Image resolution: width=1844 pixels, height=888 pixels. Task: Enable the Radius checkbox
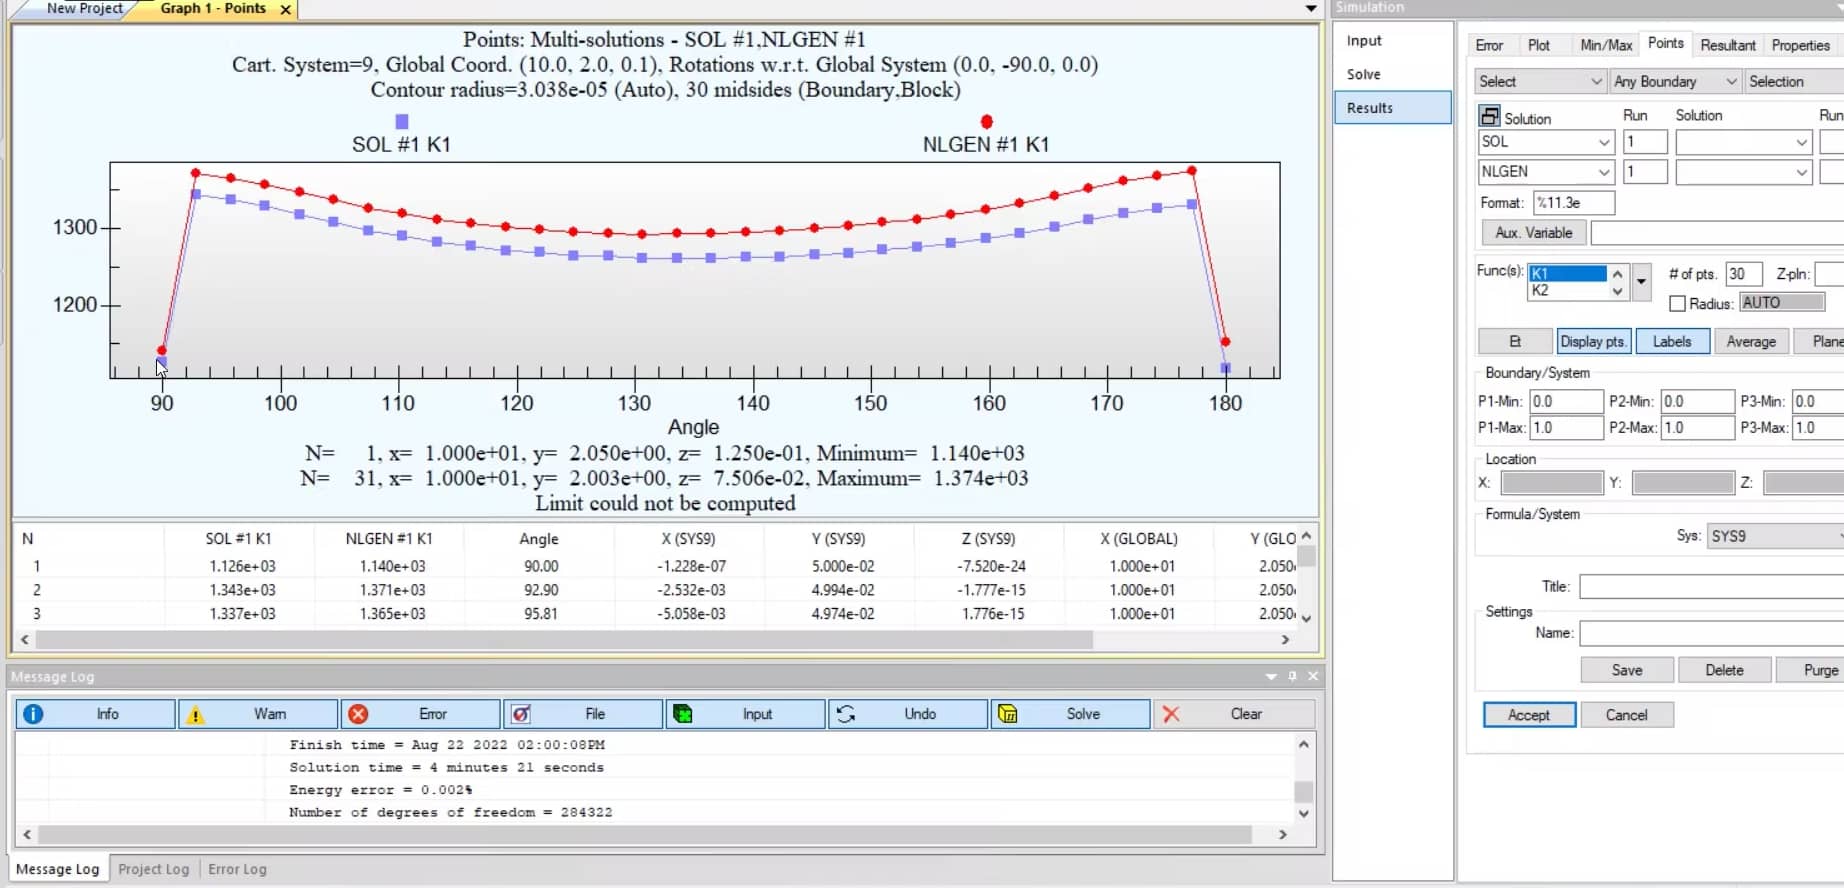pyautogui.click(x=1678, y=303)
